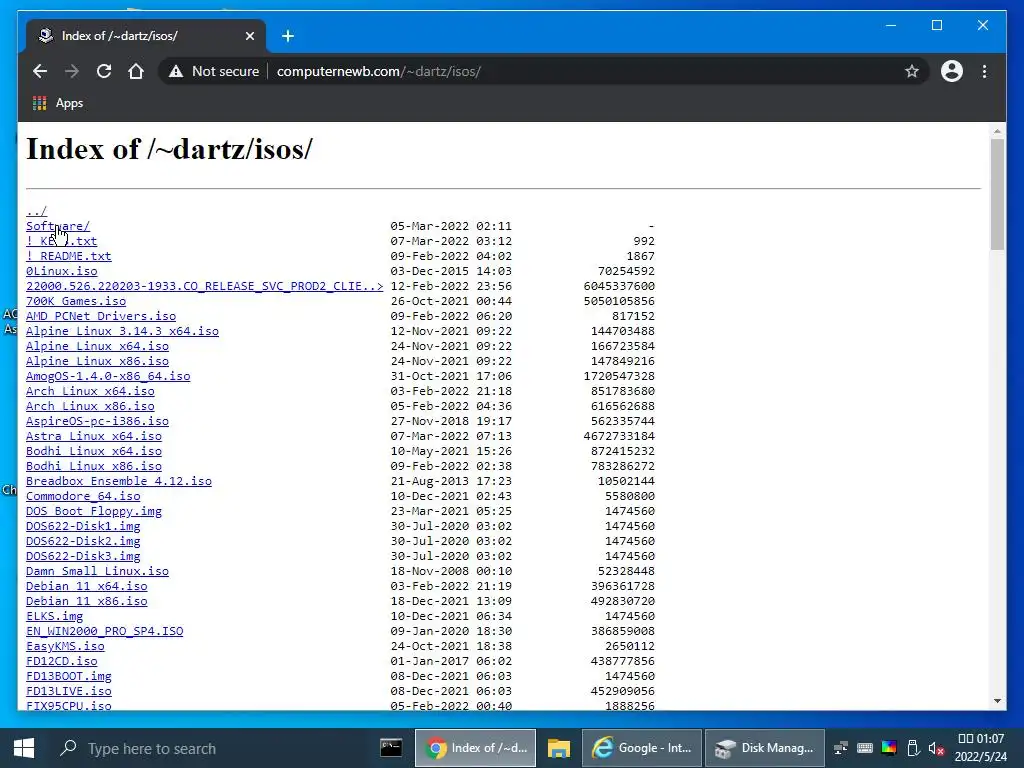The width and height of the screenshot is (1024, 768).
Task: Download Bodhi_Linux_x86.iso
Action: [94, 466]
